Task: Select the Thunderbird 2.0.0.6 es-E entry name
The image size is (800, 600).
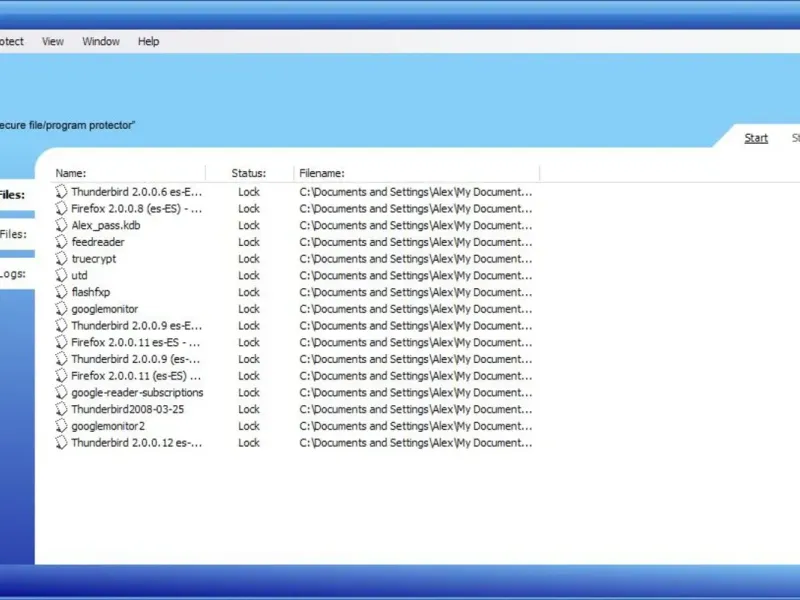Action: [137, 192]
